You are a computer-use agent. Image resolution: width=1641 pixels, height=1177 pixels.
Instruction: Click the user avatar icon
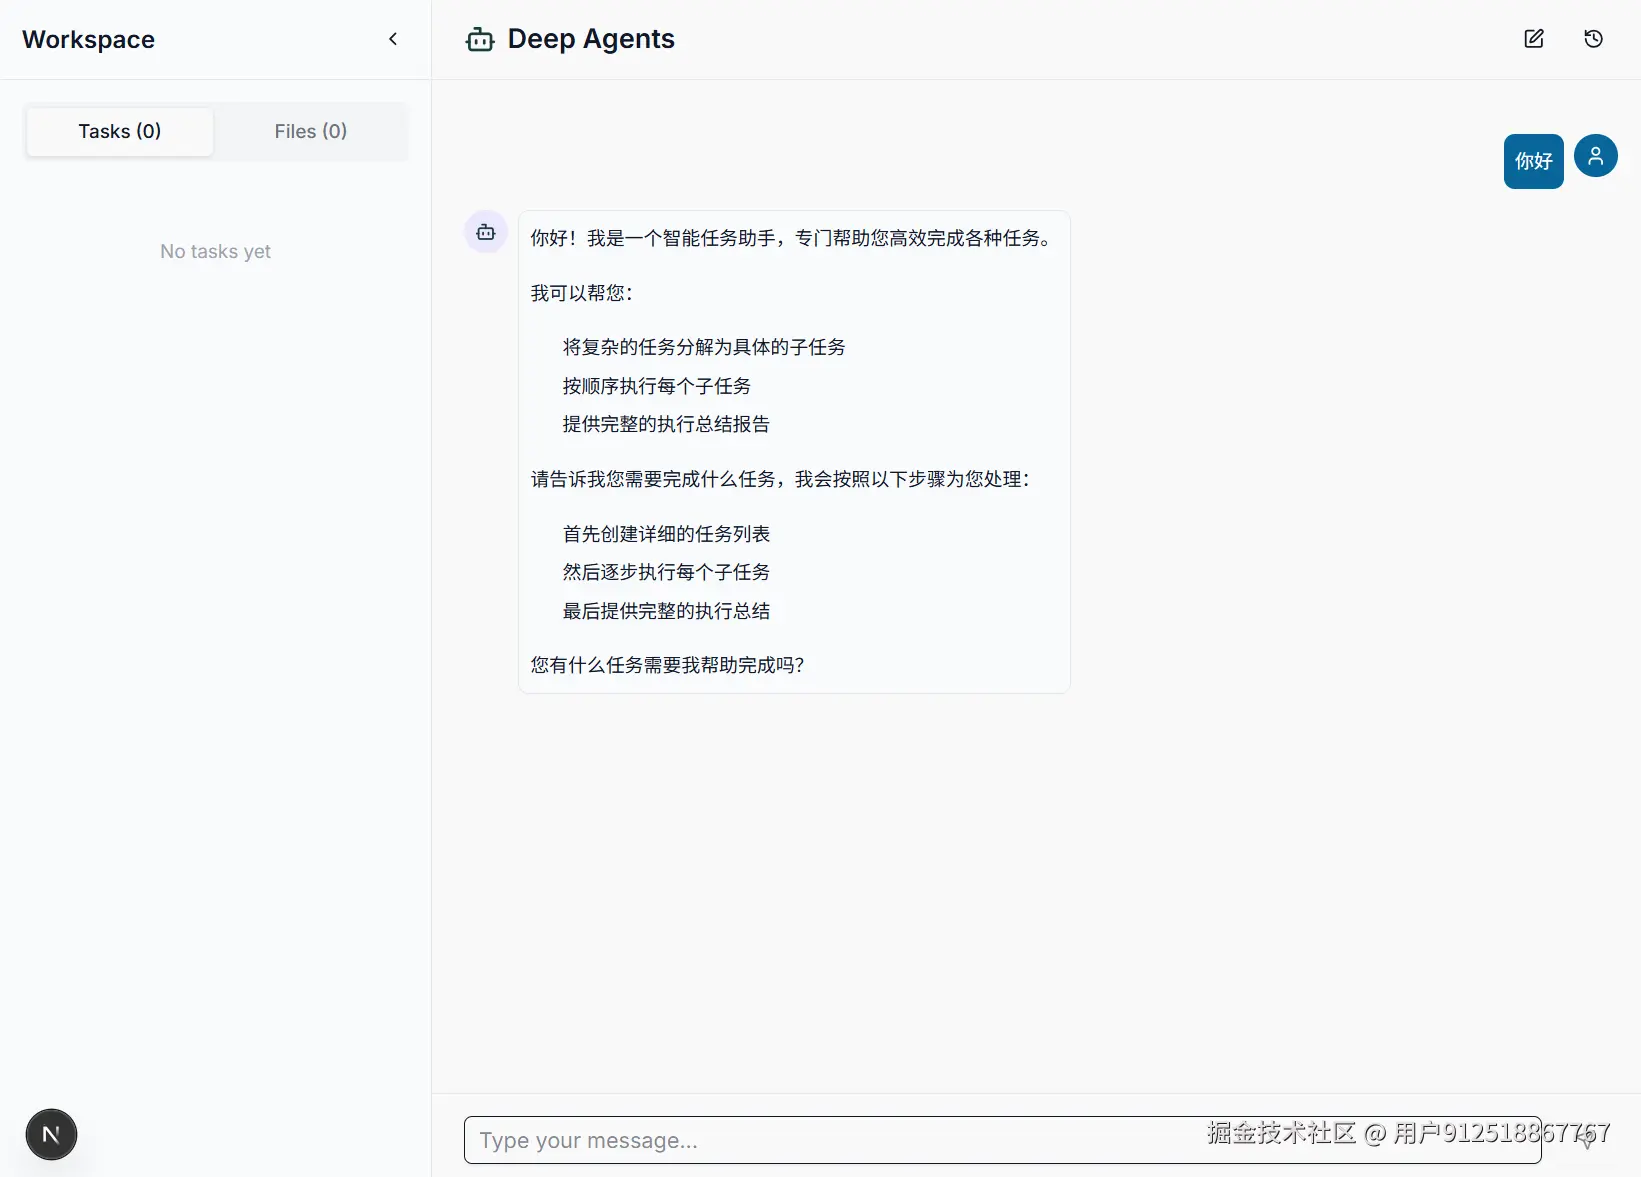click(x=1596, y=156)
